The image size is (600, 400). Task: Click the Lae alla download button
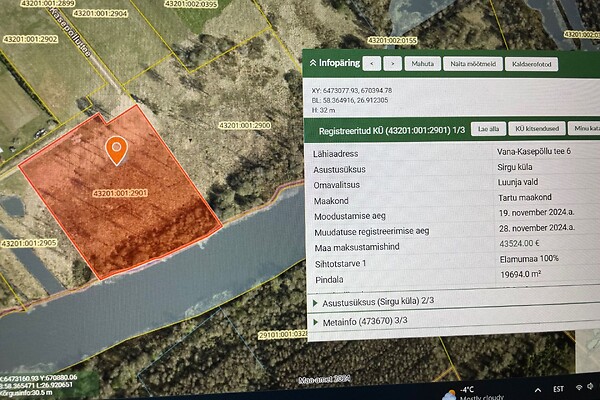489,129
